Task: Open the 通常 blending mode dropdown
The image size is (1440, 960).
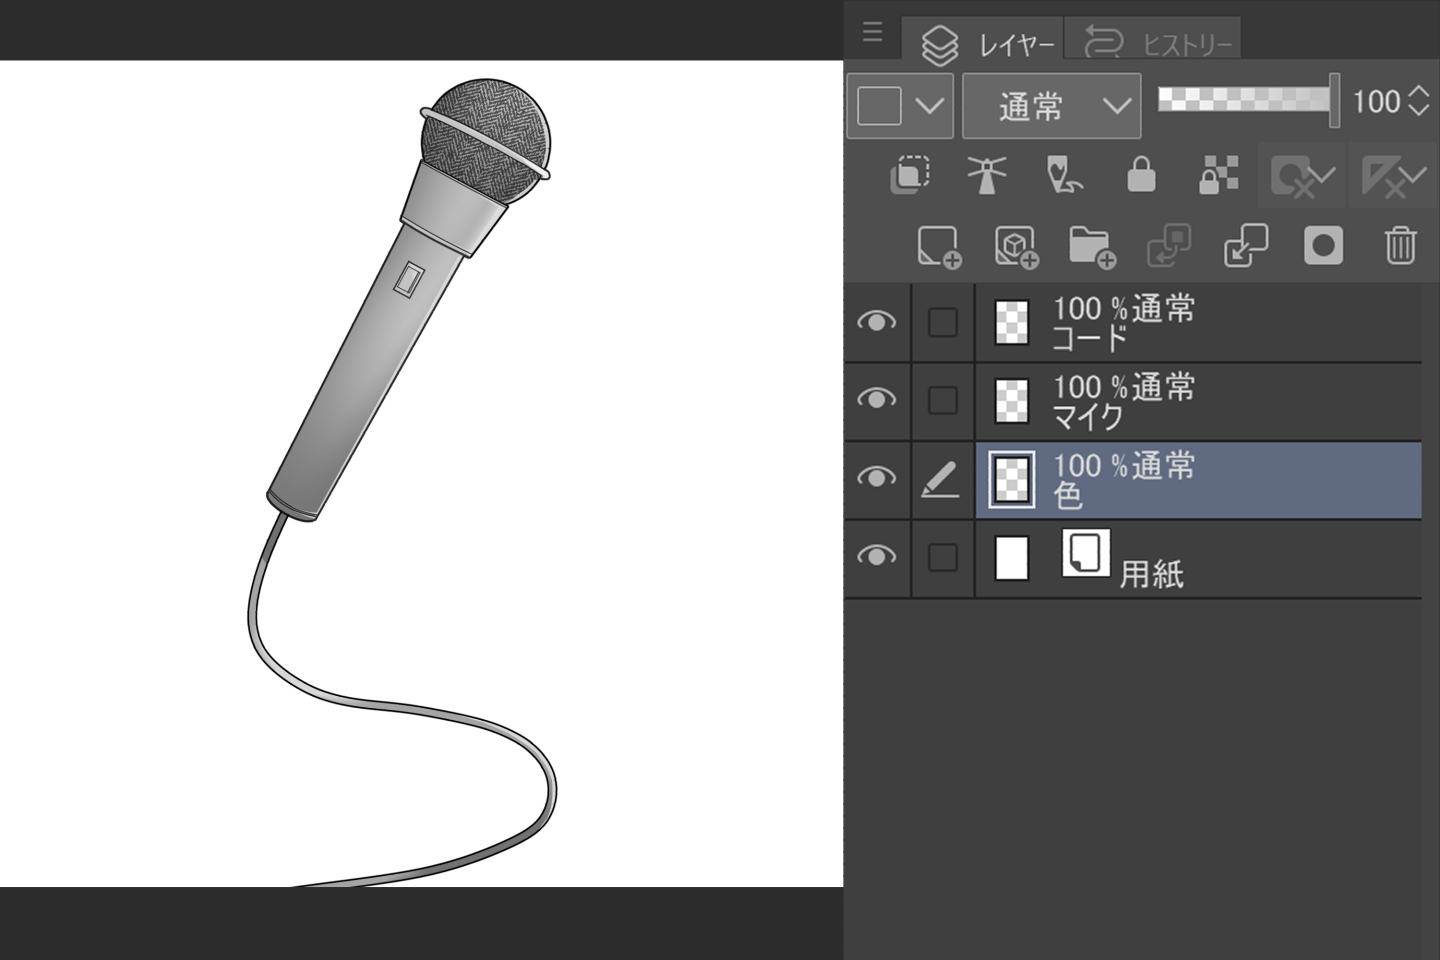Action: [x=1051, y=105]
